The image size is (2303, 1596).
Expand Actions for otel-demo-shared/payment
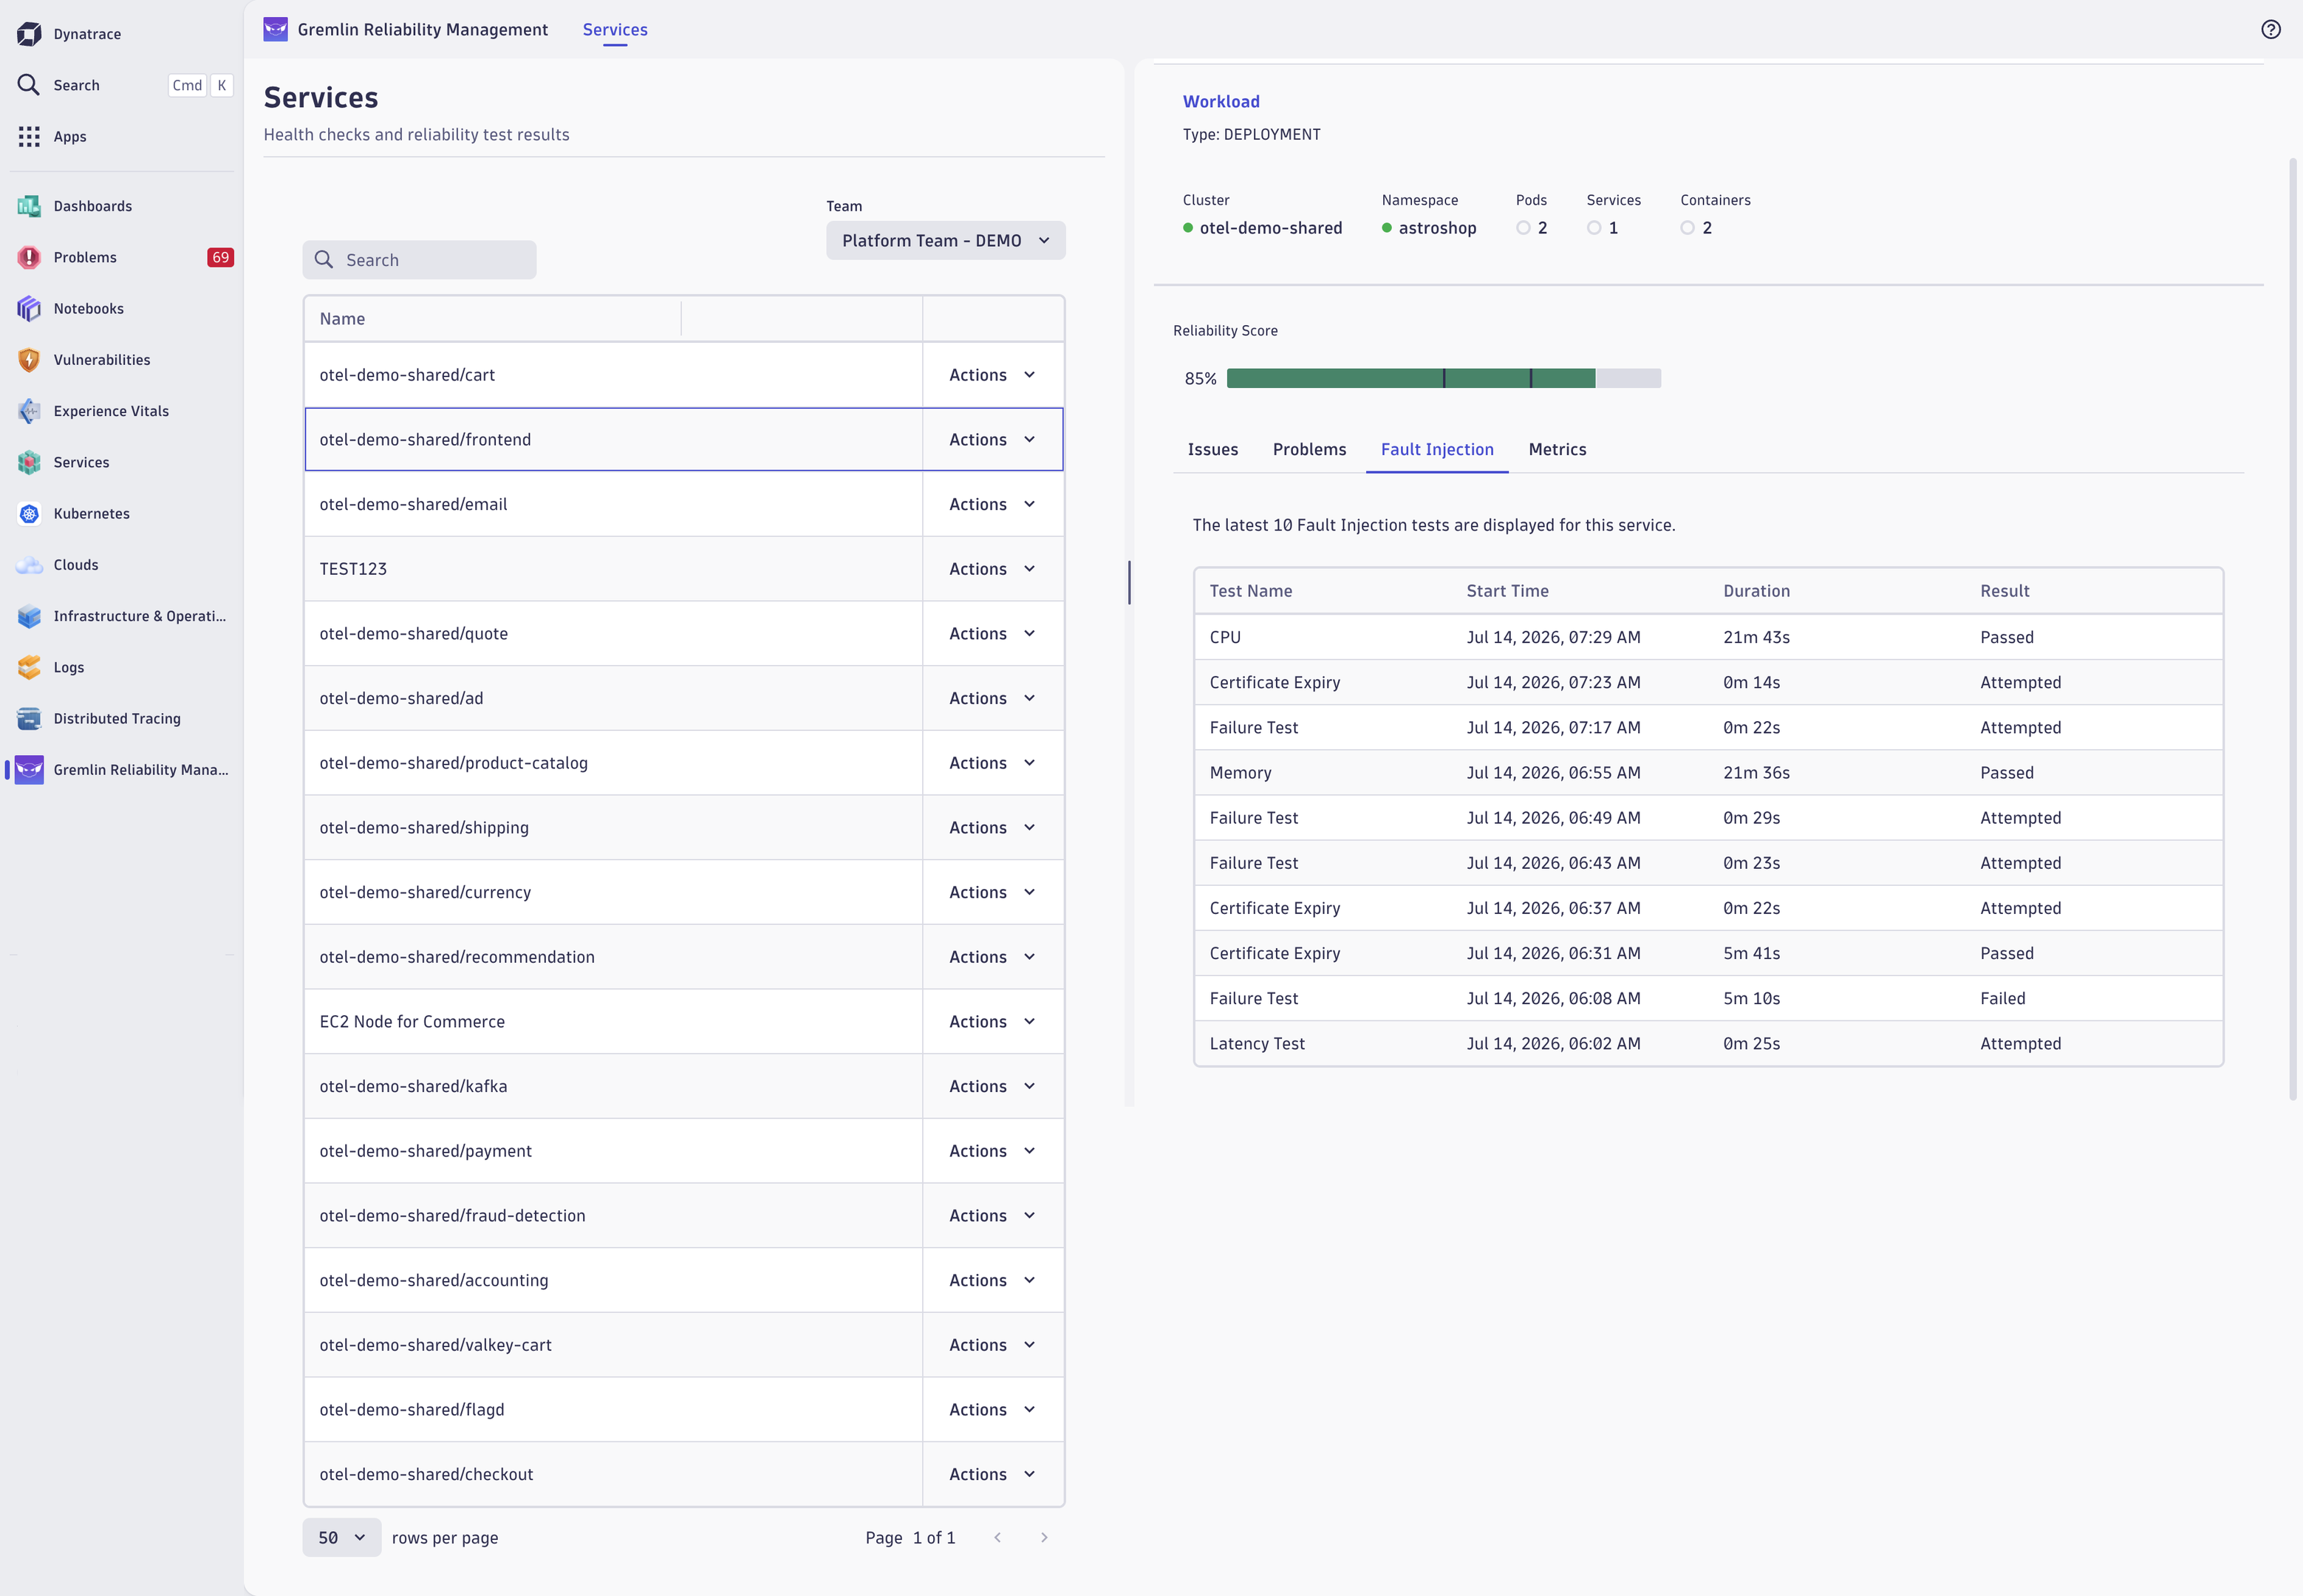pos(992,1151)
